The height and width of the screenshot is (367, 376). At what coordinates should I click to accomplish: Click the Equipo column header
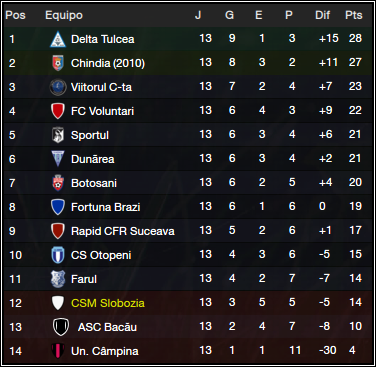click(x=64, y=15)
